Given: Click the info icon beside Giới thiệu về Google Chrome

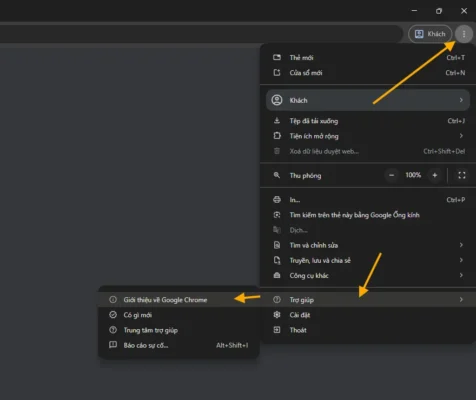Looking at the screenshot, I should 113,300.
